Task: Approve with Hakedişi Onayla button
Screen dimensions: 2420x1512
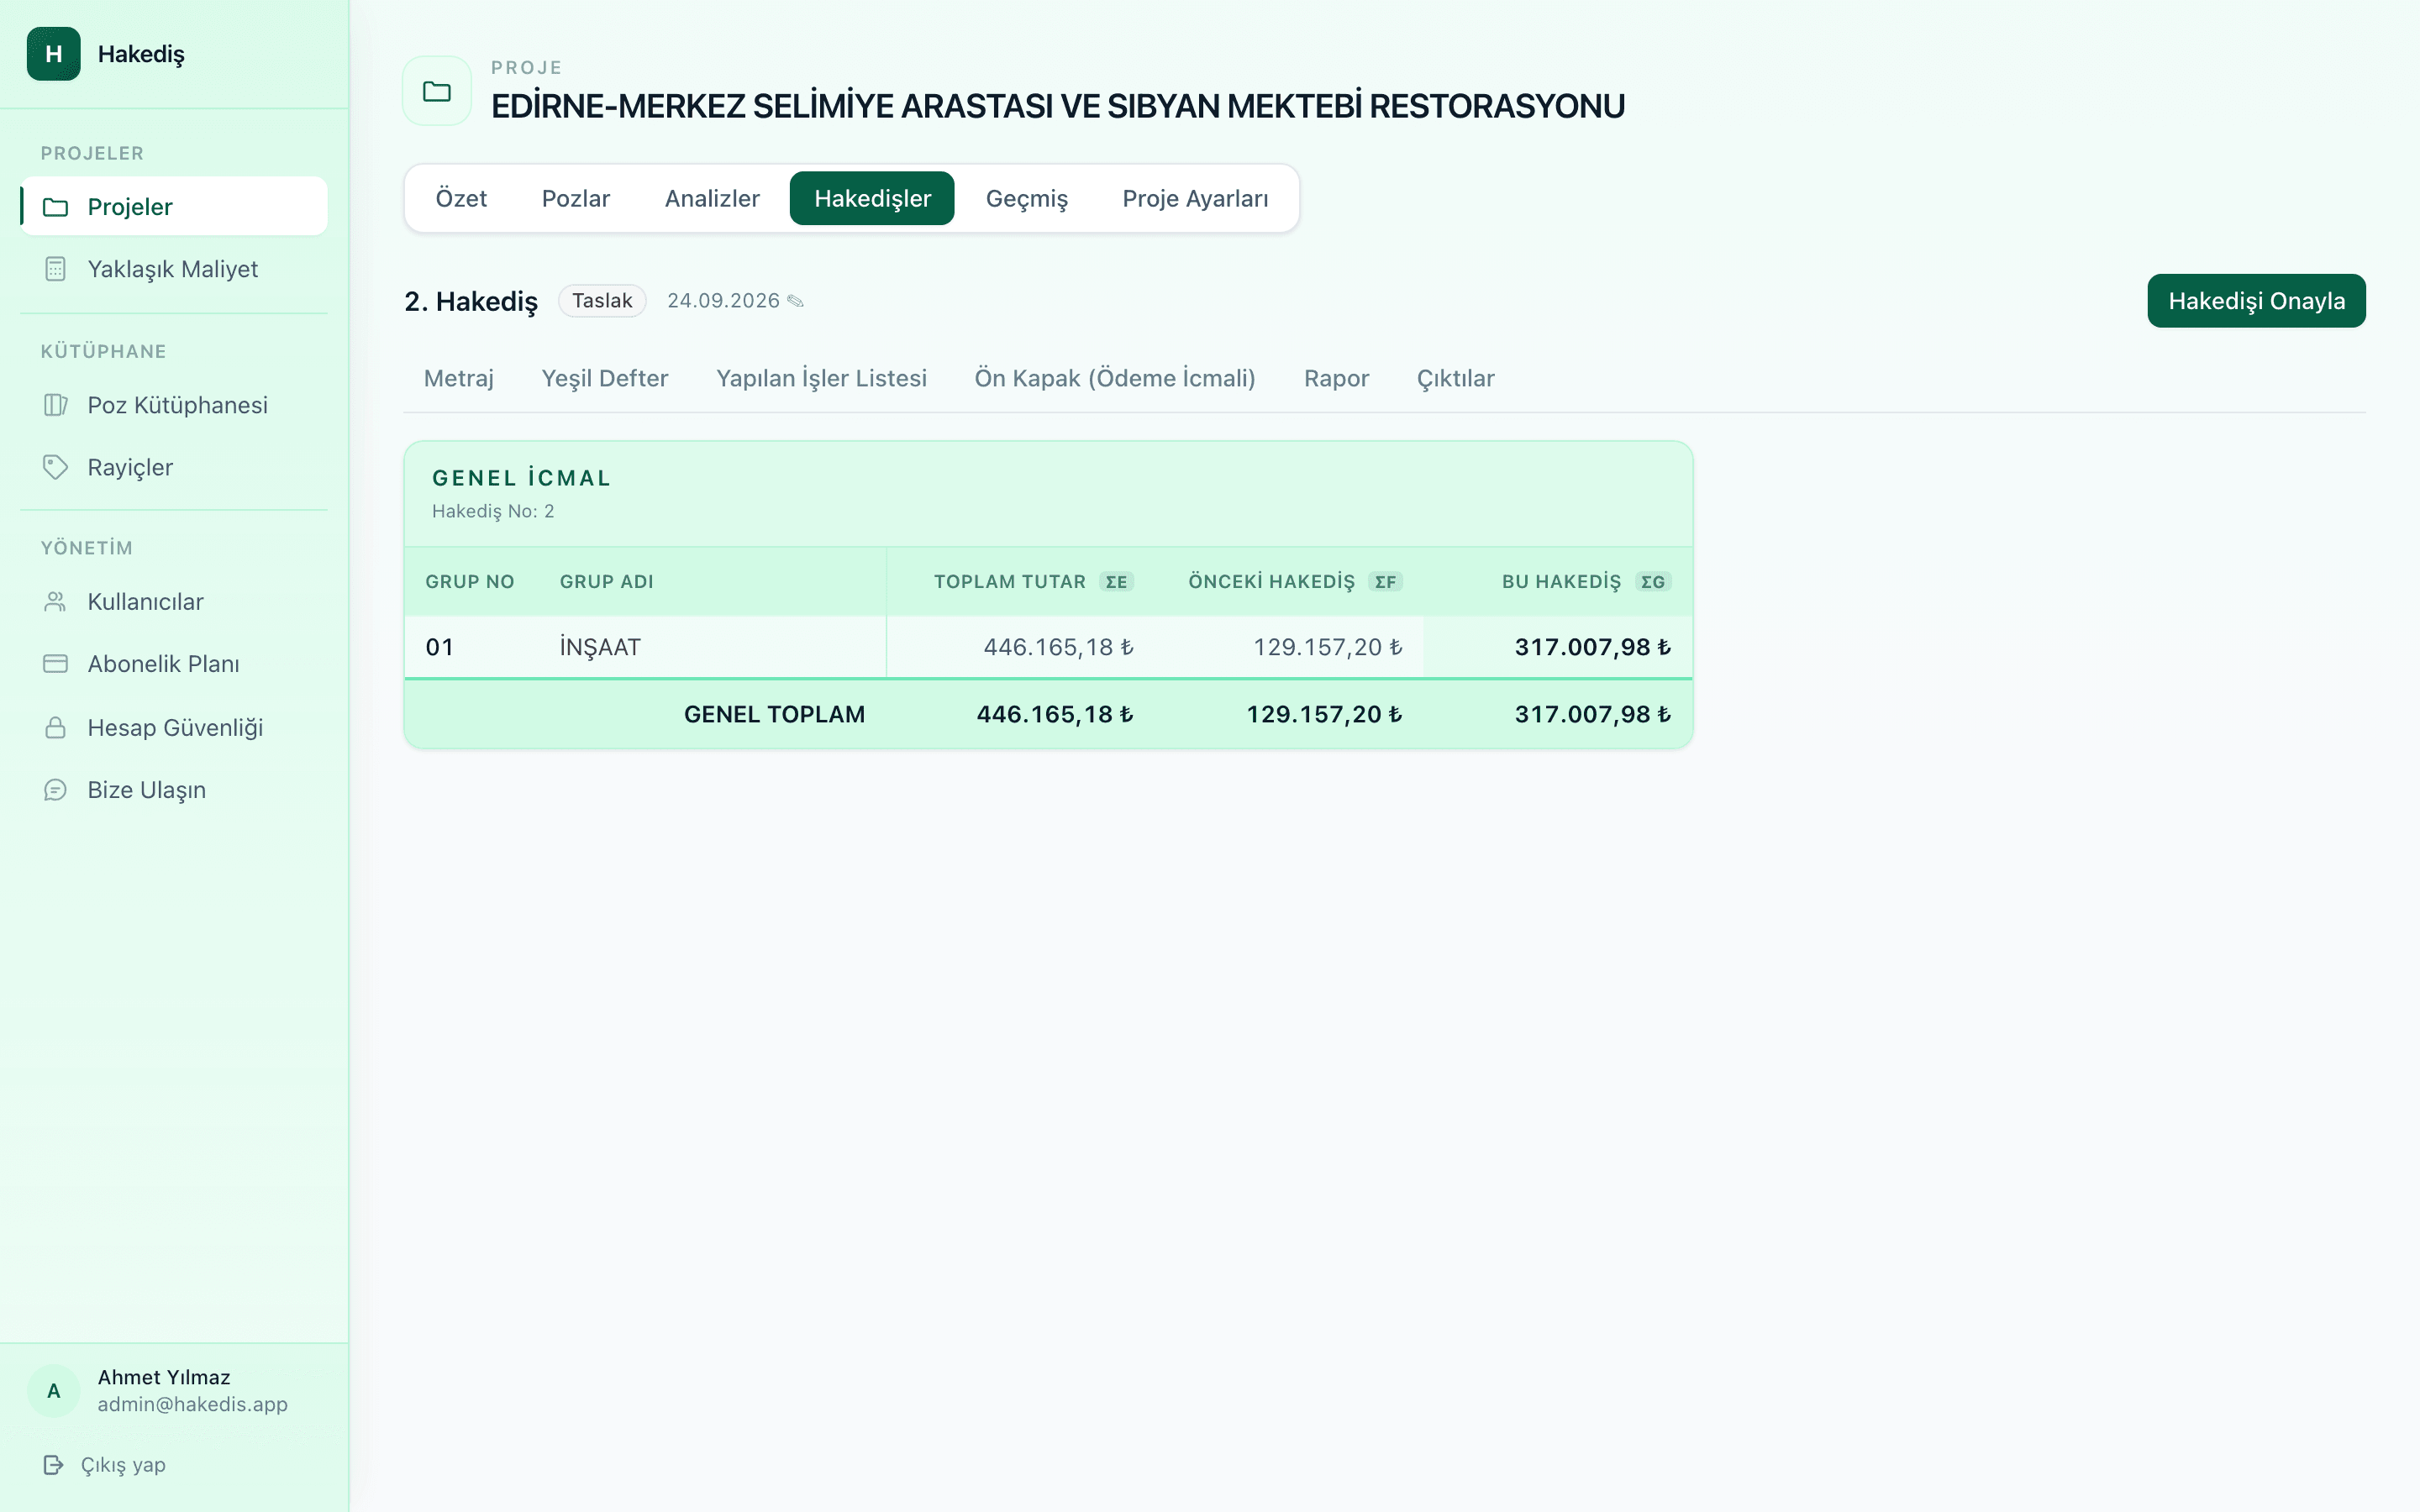Action: (x=2256, y=301)
